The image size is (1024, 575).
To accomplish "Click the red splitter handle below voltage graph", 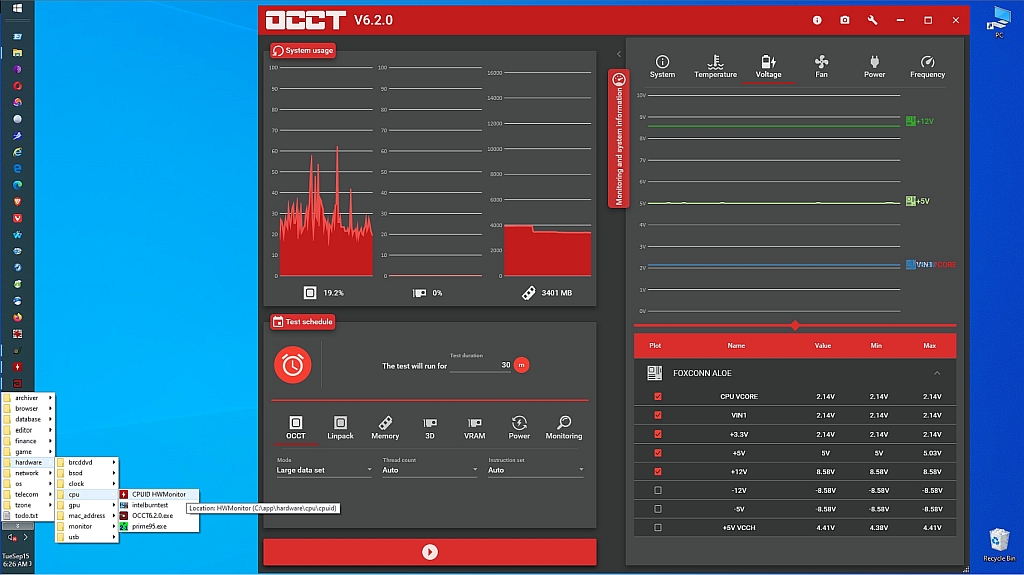I will point(795,325).
